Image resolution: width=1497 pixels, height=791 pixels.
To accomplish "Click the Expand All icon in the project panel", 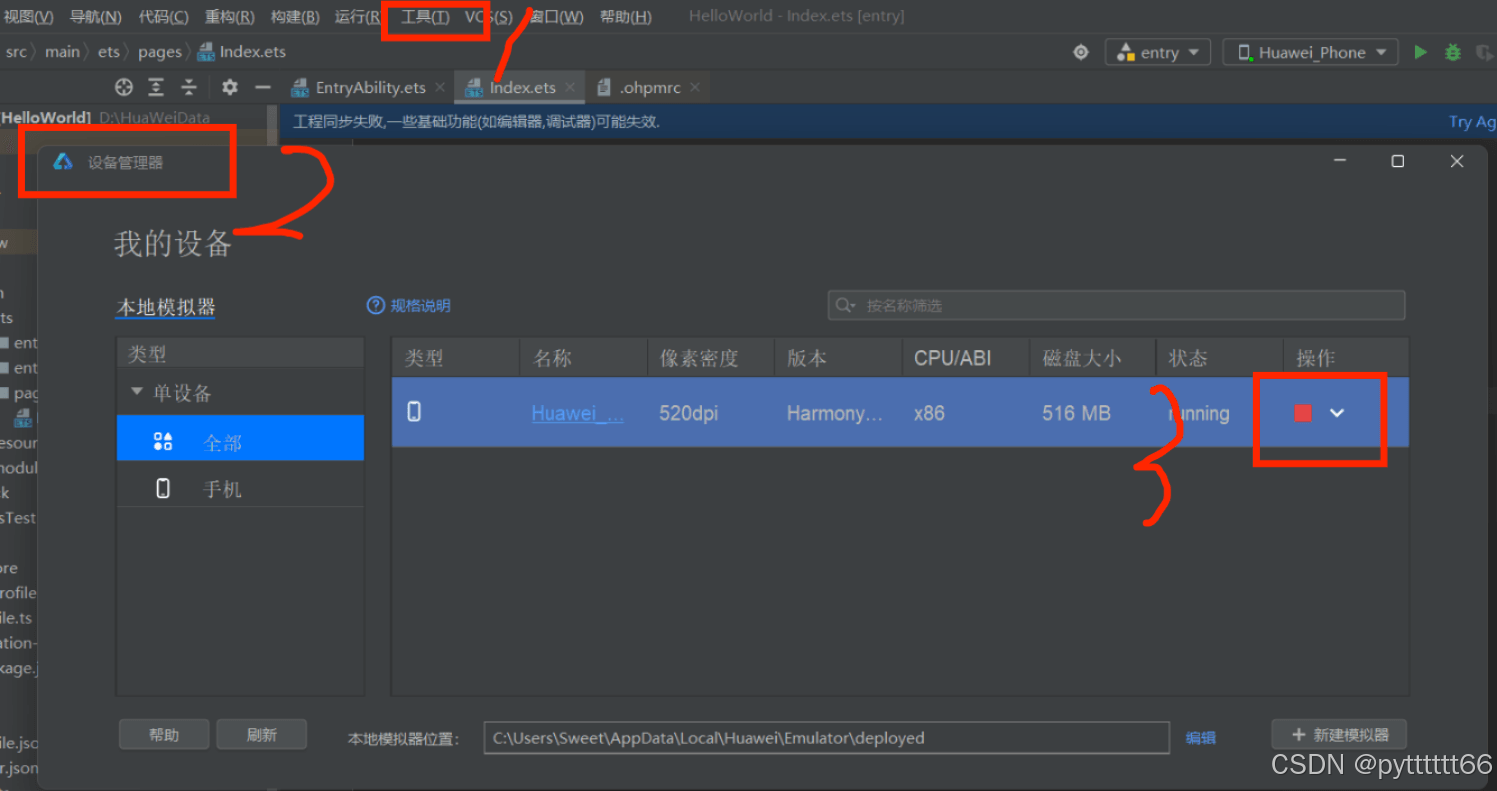I will (x=156, y=87).
